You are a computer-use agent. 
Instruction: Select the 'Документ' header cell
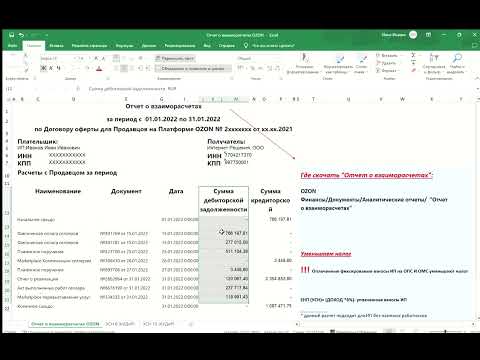(x=126, y=191)
